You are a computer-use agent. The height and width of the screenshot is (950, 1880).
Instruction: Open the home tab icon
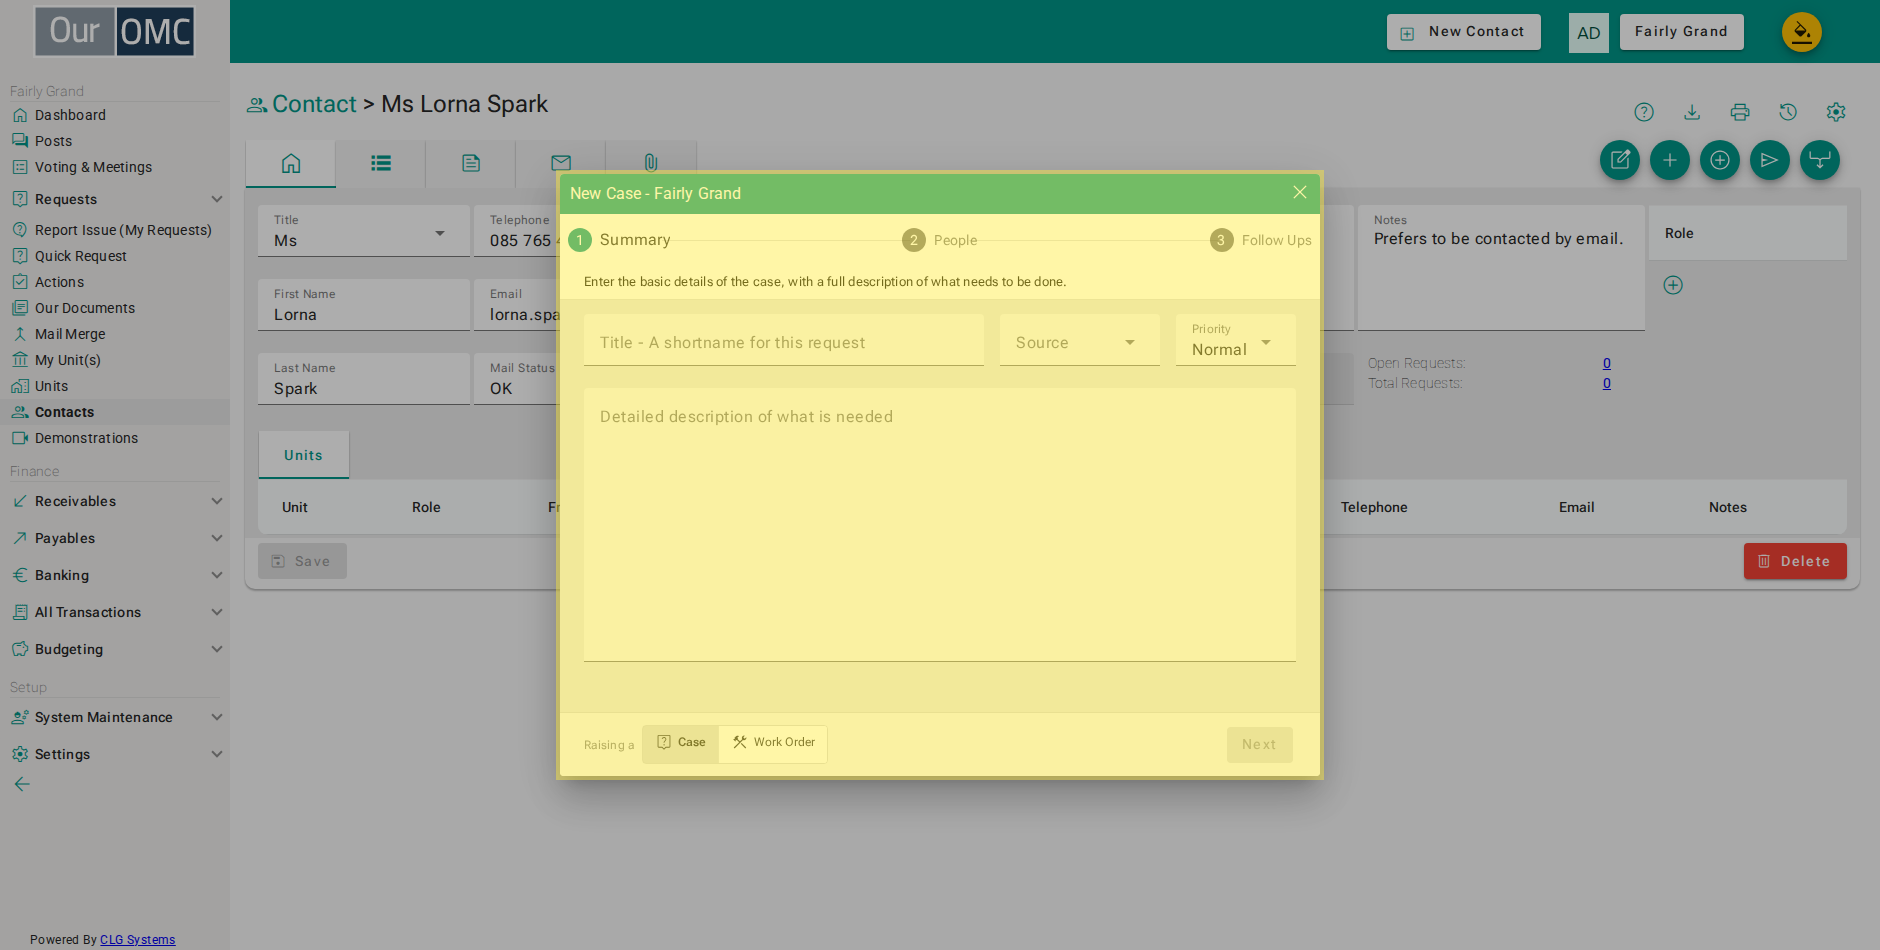(291, 163)
